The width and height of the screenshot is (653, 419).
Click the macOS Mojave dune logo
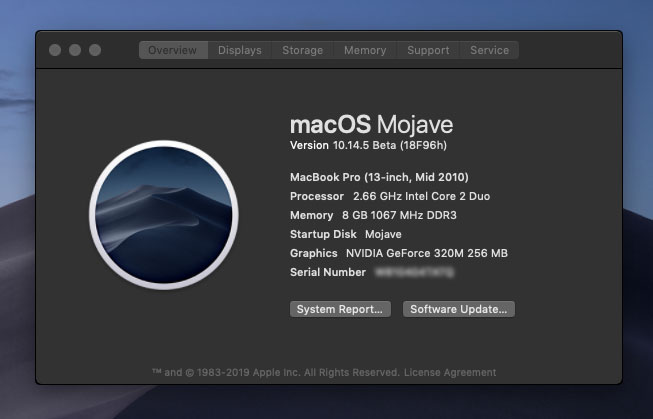(x=164, y=215)
